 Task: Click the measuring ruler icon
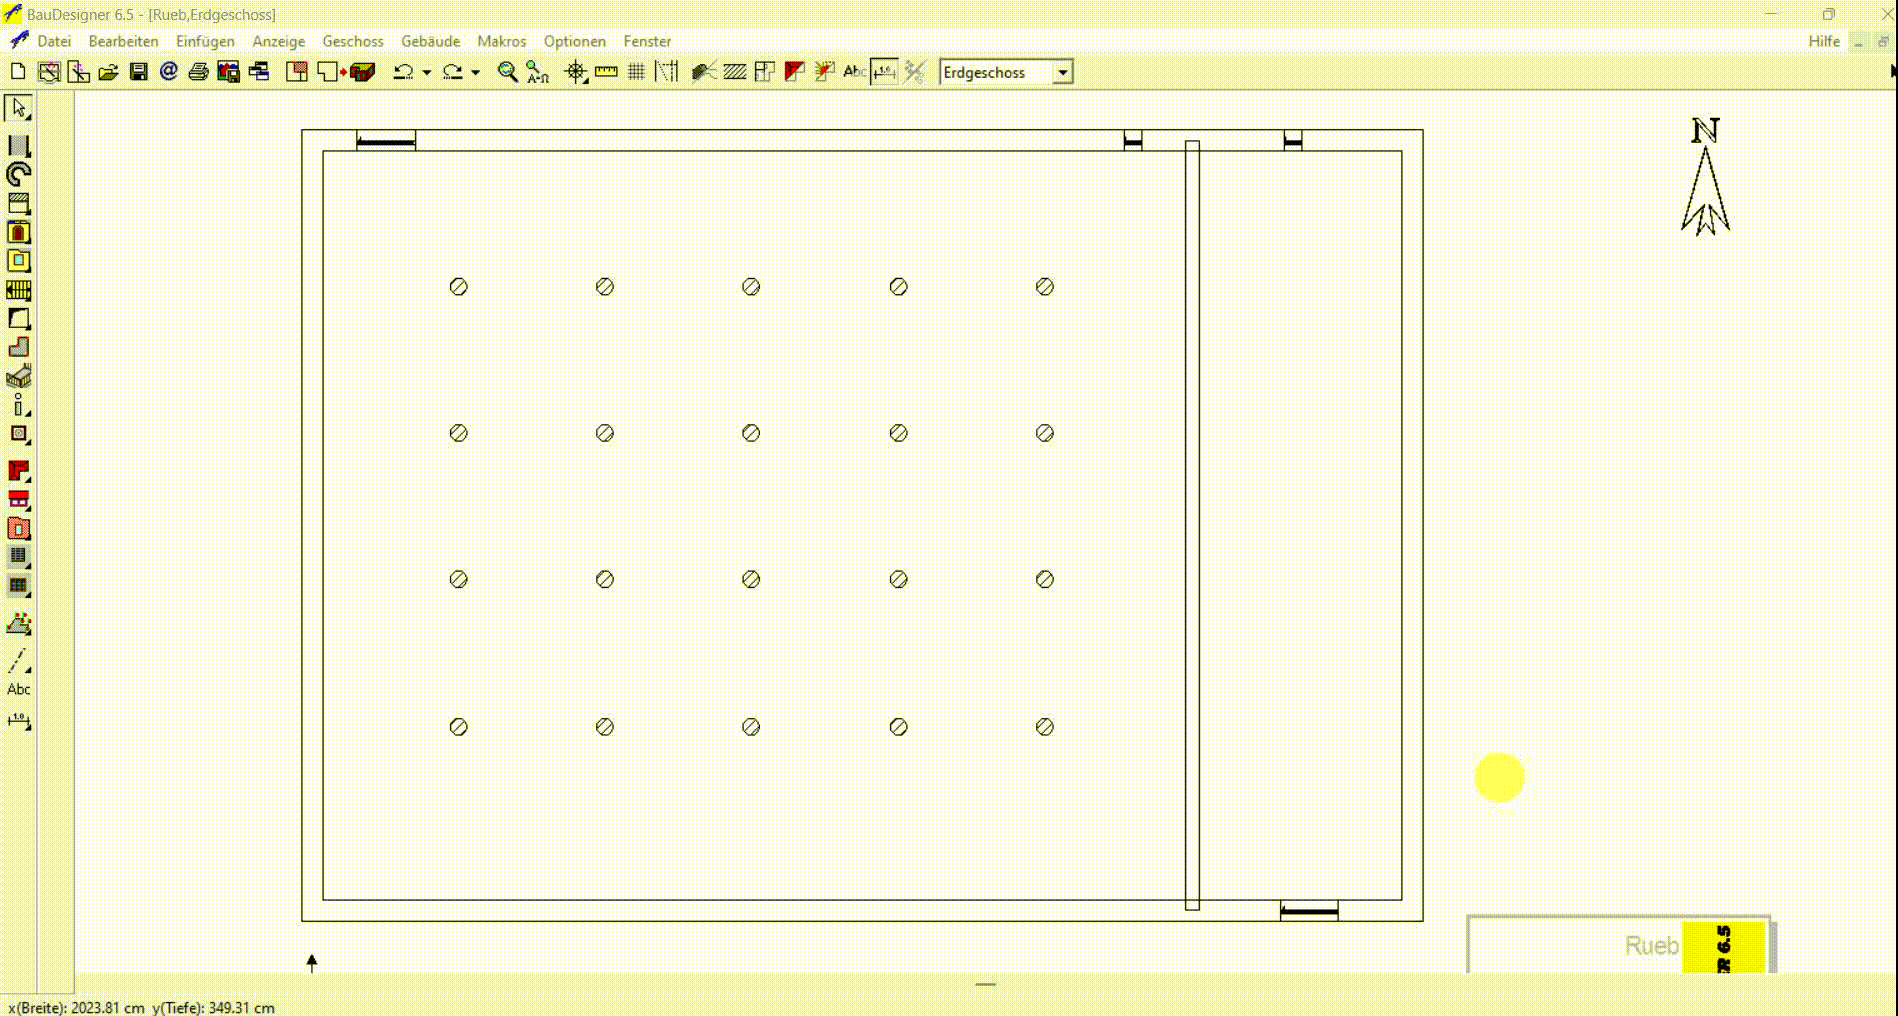tap(606, 72)
